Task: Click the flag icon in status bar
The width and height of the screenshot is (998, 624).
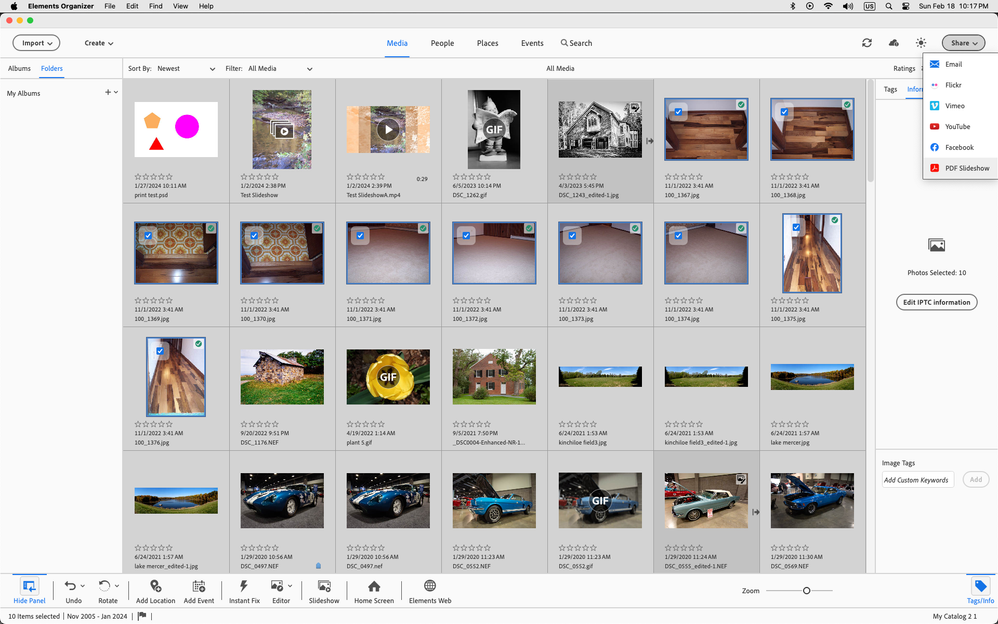Action: click(x=142, y=616)
